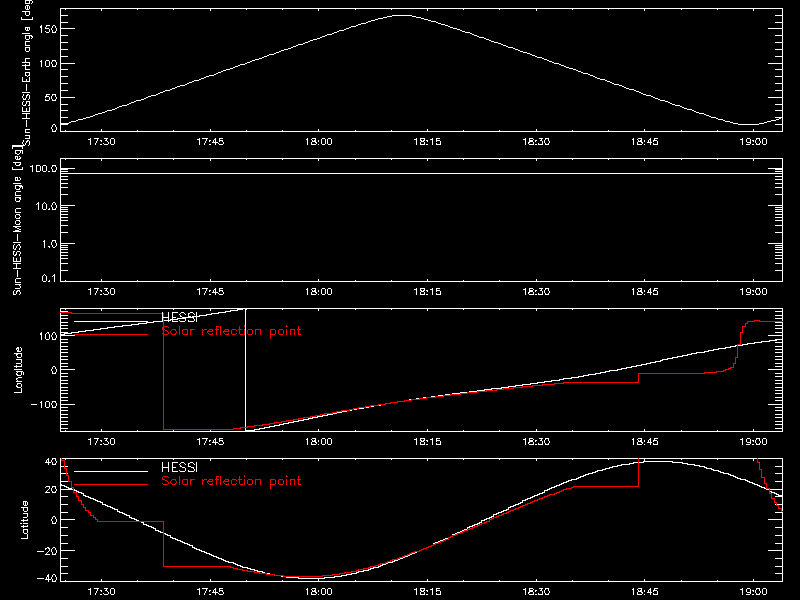
Task: Click the -100 tick on Longitude axis
Action: click(x=44, y=404)
